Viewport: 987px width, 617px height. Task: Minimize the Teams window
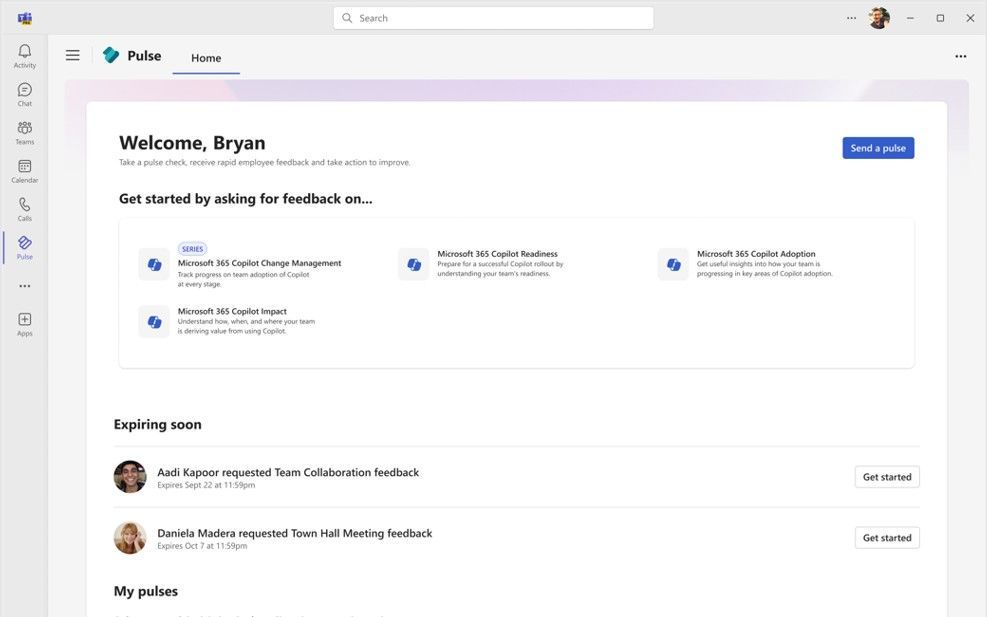click(910, 18)
